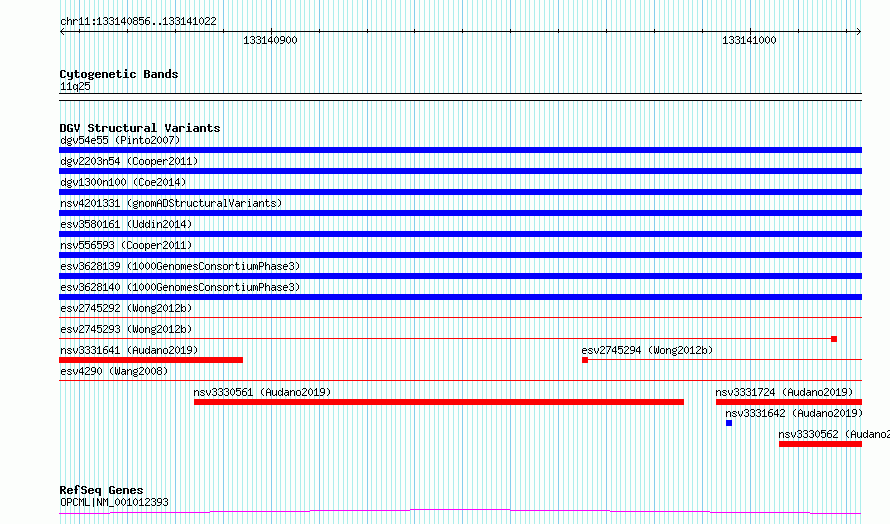Click the 133141000 ruler position label
Image resolution: width=890 pixels, height=524 pixels.
tap(749, 40)
